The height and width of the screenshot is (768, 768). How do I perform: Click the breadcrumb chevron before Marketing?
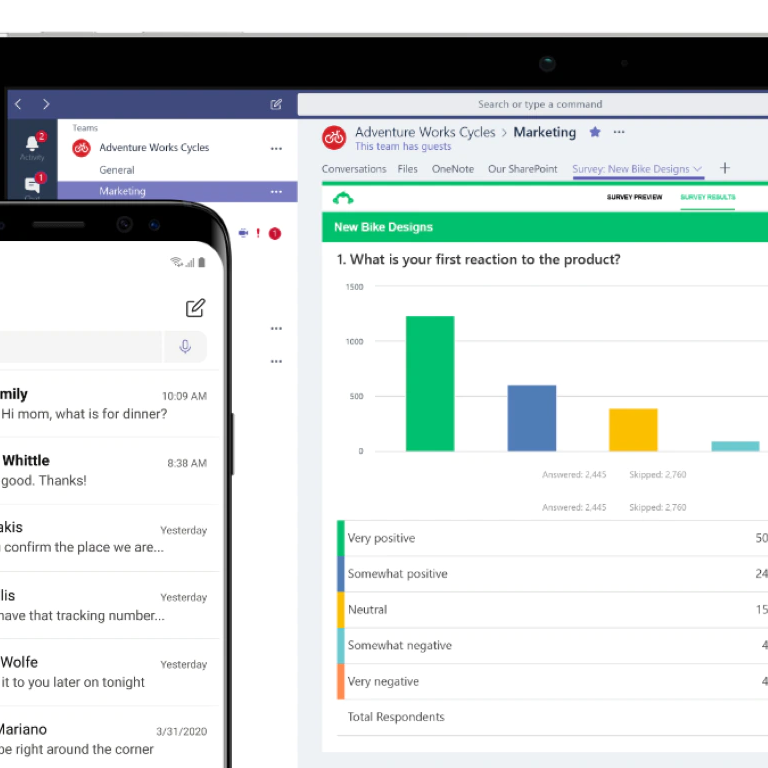[x=504, y=133]
